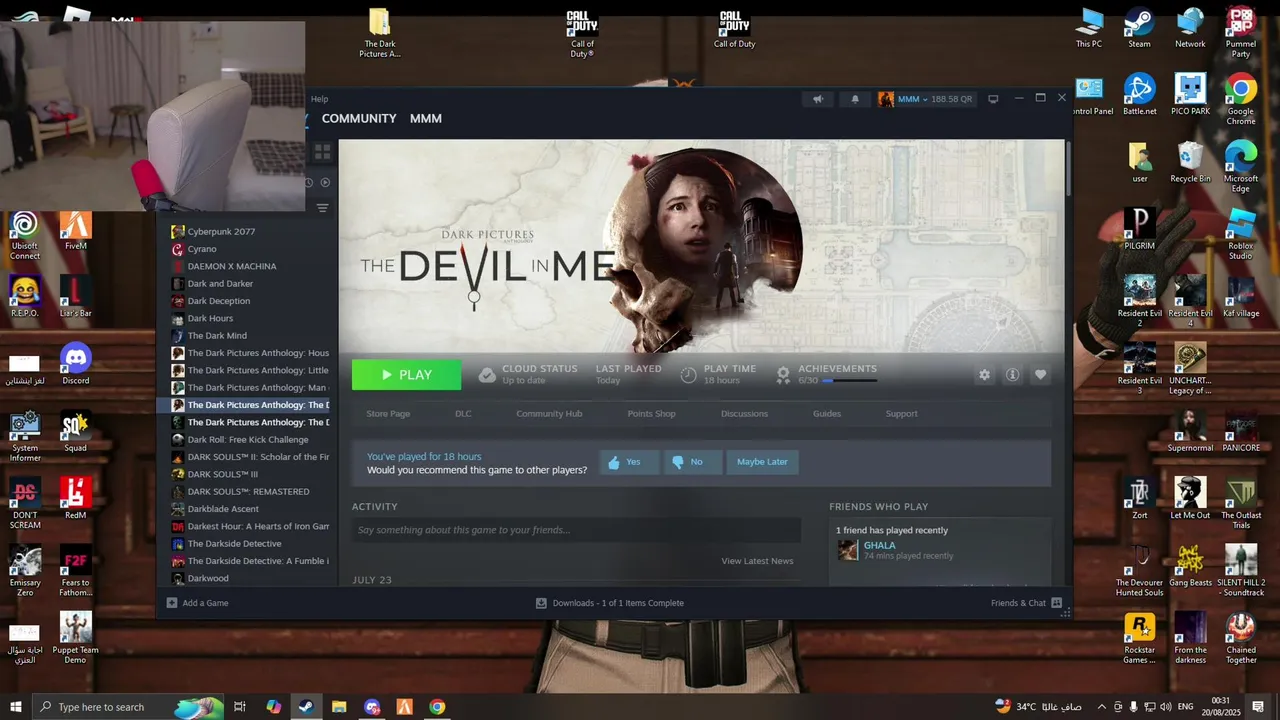Open Discord desktop icon

(76, 364)
